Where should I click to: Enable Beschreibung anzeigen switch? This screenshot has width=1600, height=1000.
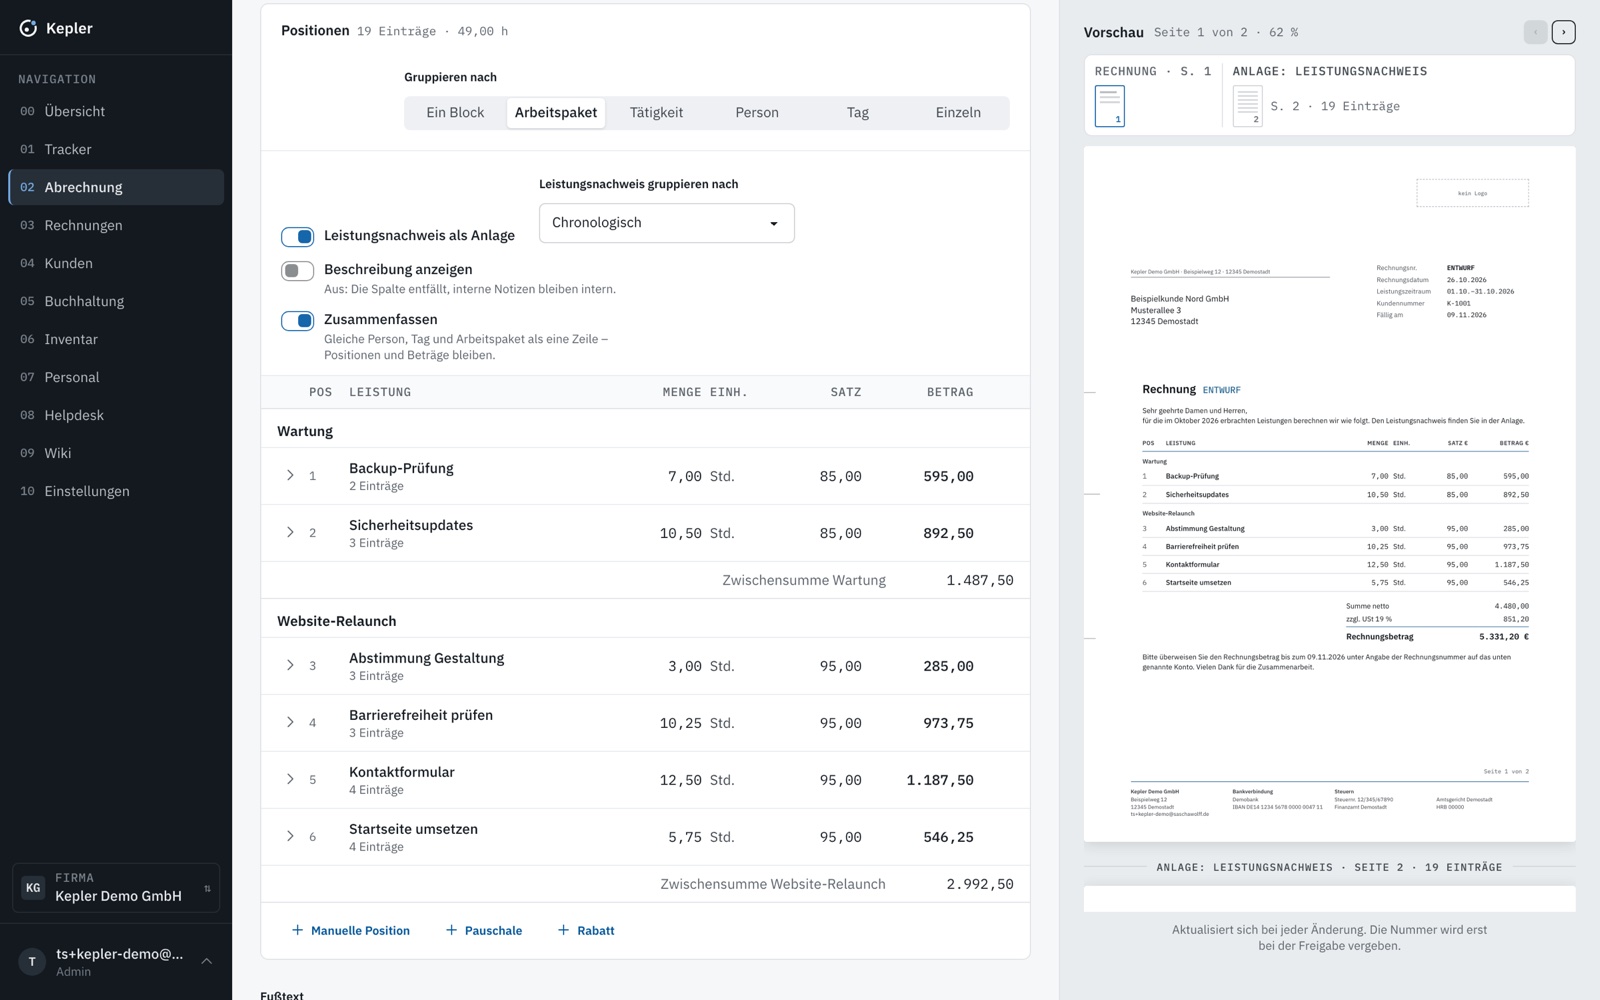[298, 270]
